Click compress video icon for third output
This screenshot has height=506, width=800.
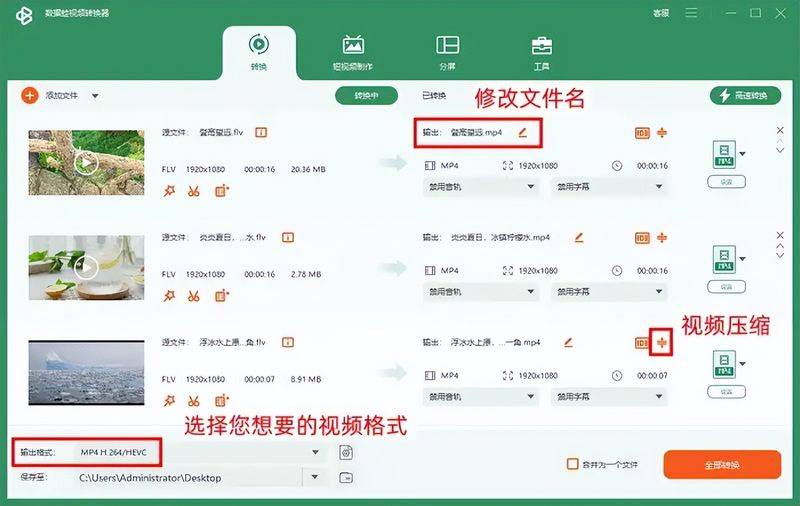(x=662, y=343)
